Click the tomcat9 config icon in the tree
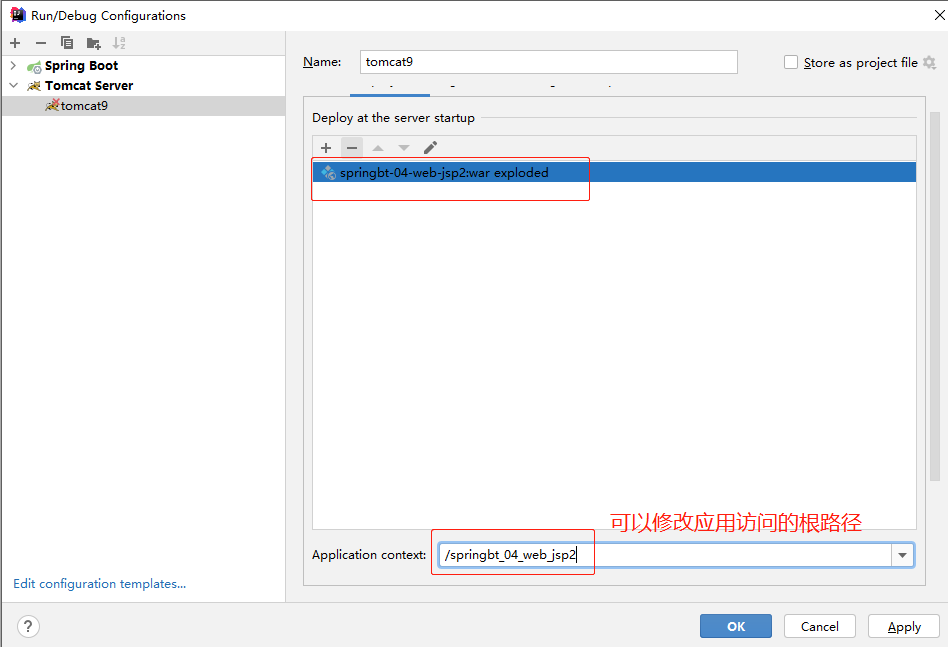The image size is (948, 647). (53, 105)
